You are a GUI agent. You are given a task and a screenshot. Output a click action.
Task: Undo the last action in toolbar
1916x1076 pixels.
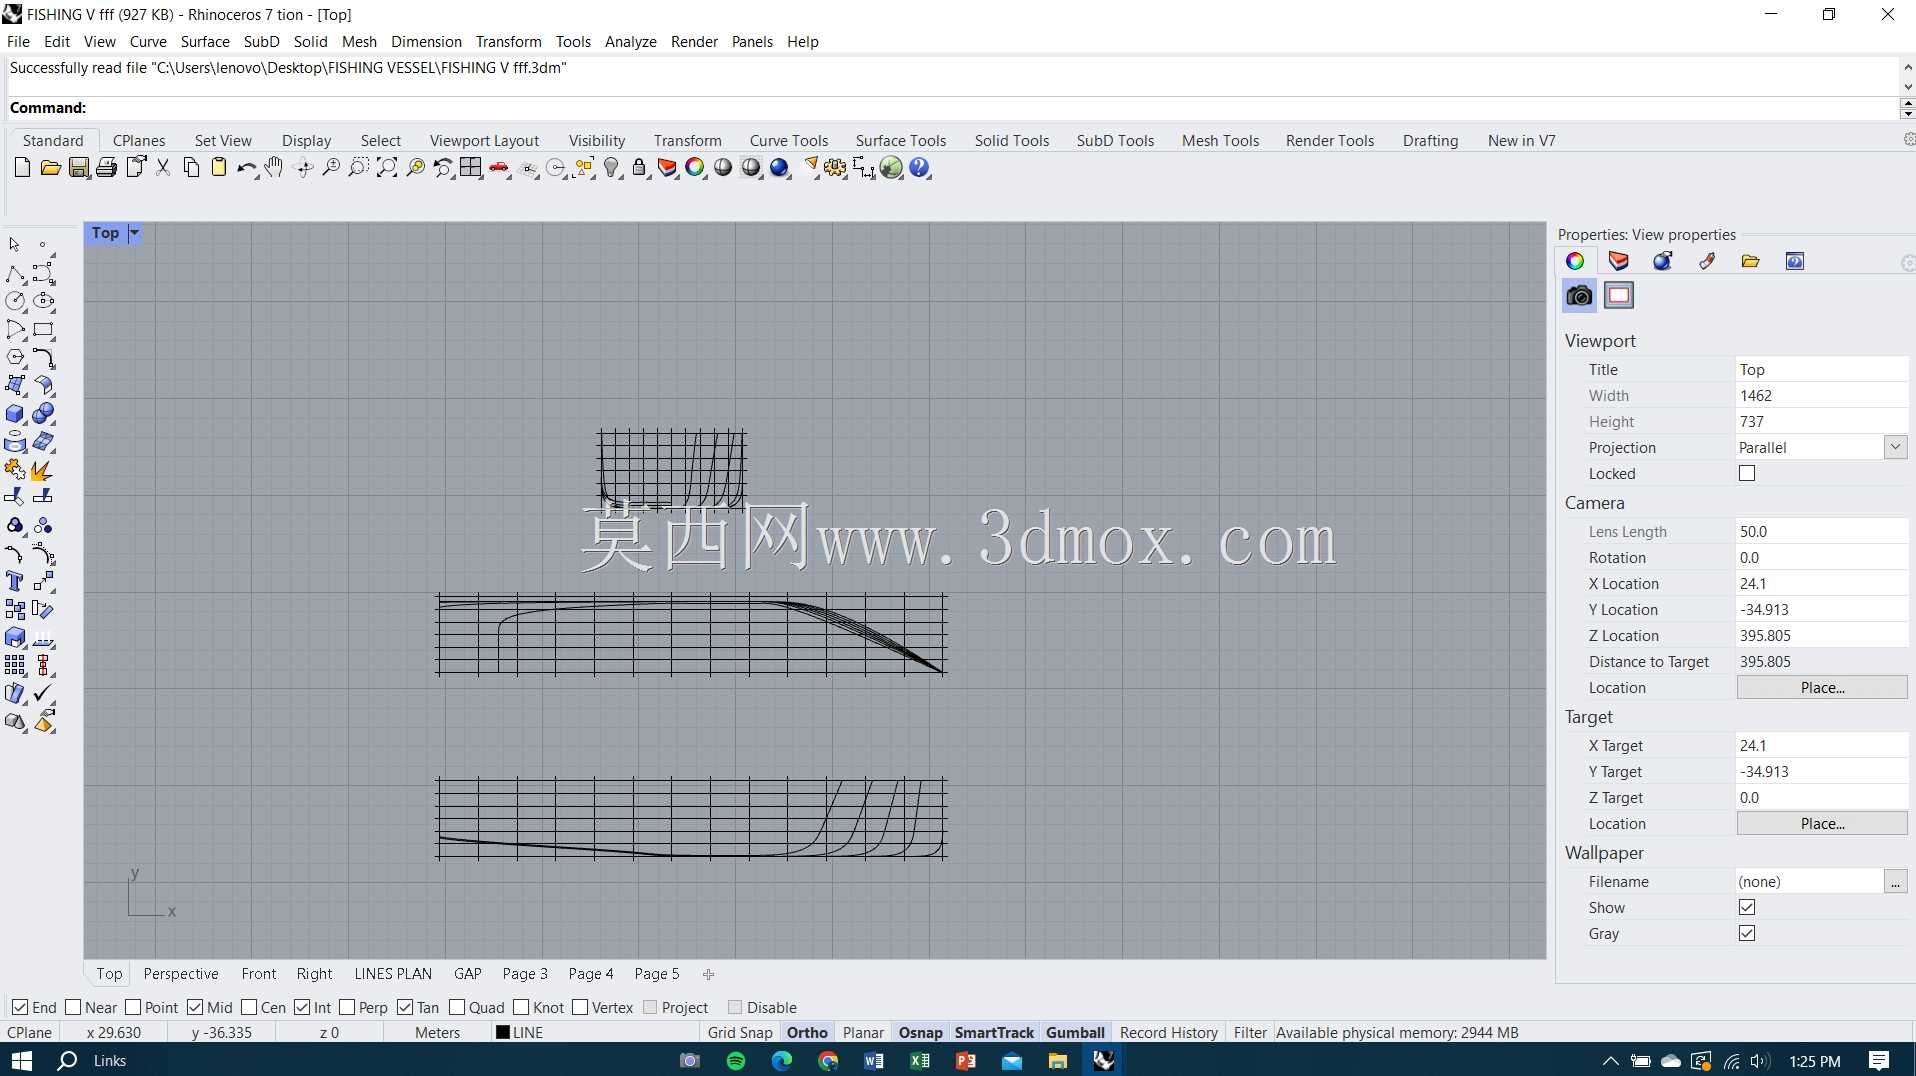coord(246,168)
